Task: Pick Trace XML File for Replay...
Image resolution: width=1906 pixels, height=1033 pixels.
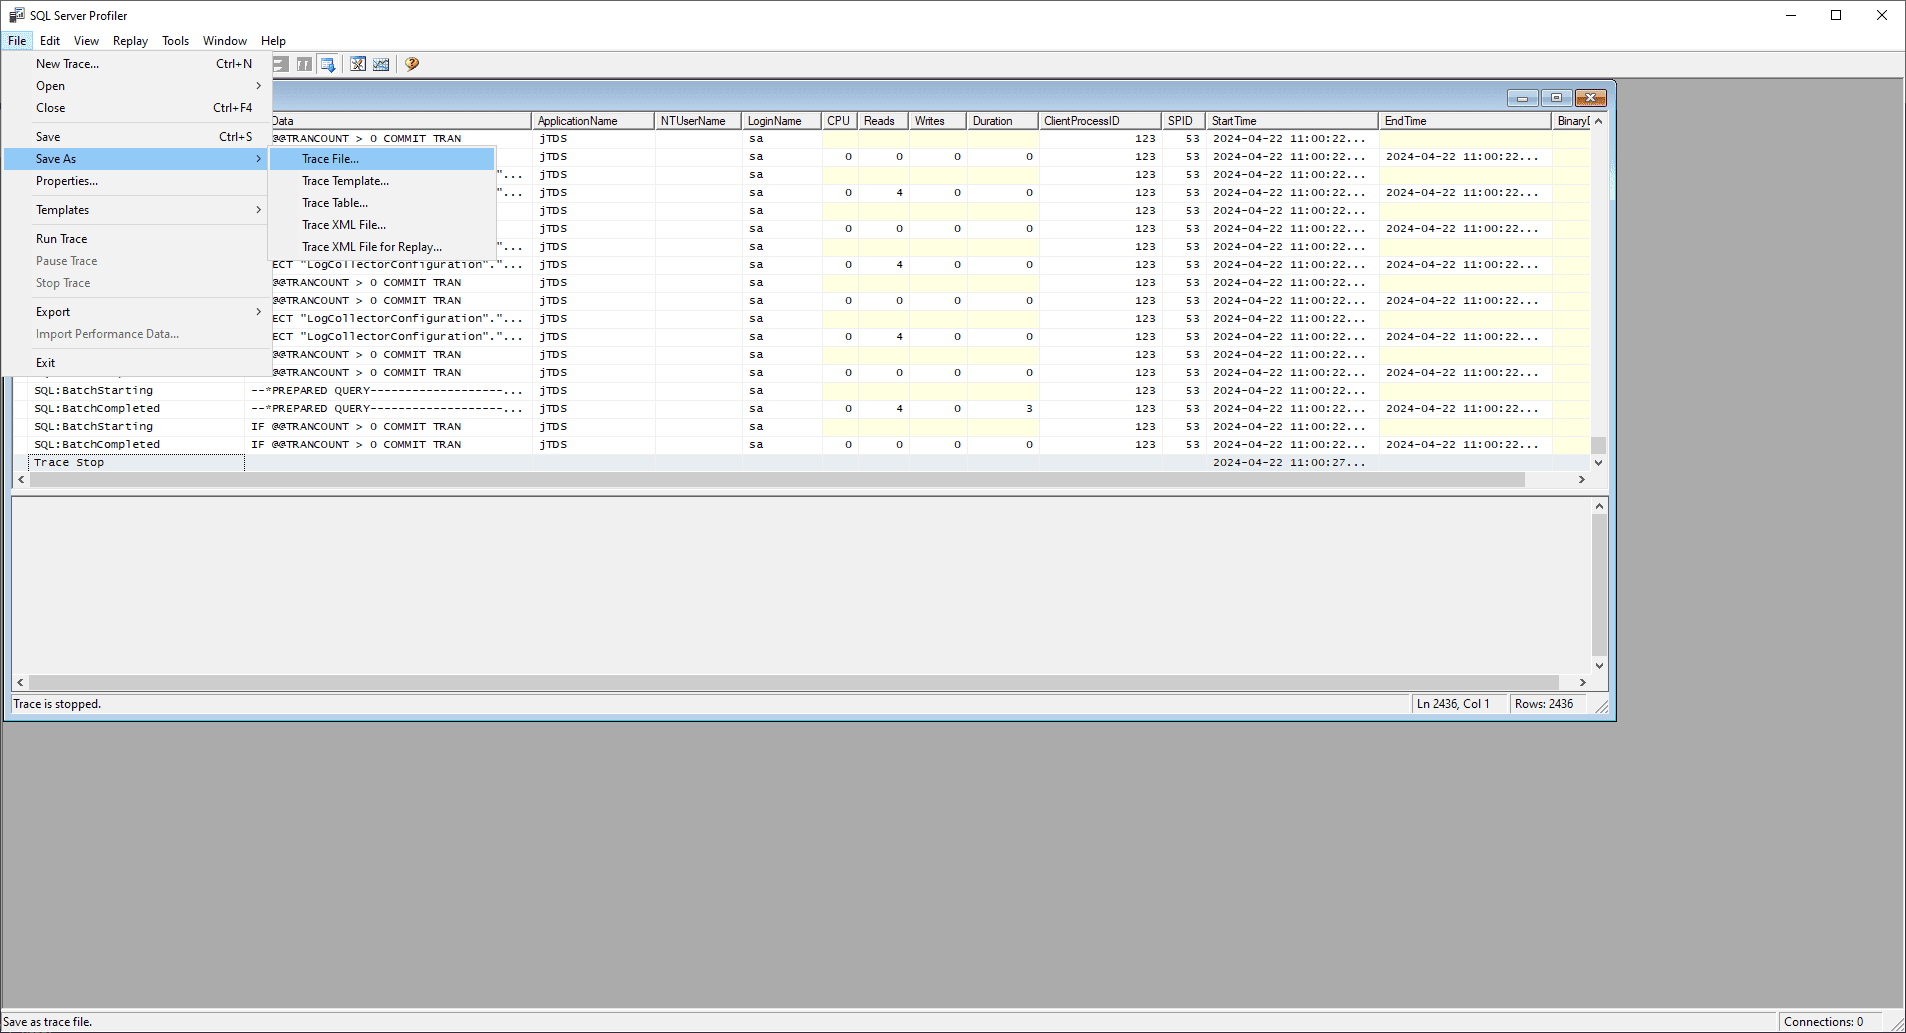Action: tap(382, 247)
